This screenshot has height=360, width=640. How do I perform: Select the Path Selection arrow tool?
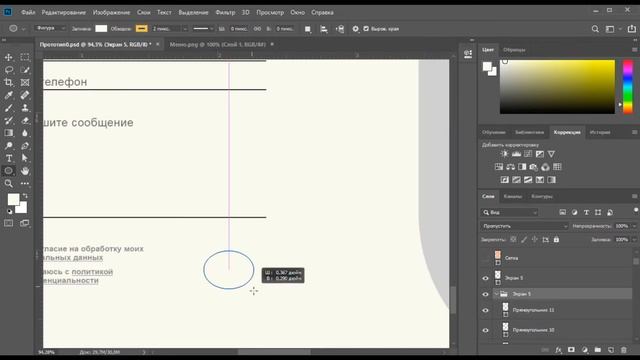click(25, 158)
